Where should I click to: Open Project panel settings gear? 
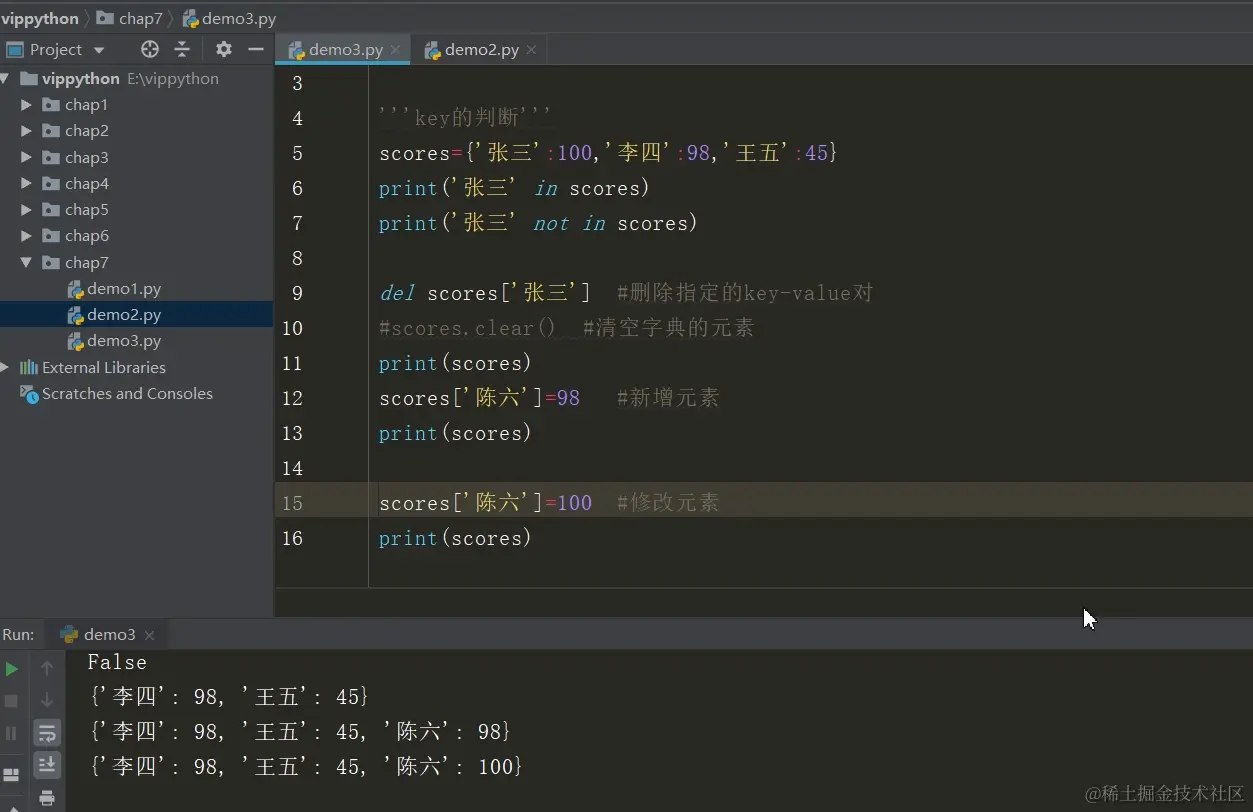[x=224, y=49]
